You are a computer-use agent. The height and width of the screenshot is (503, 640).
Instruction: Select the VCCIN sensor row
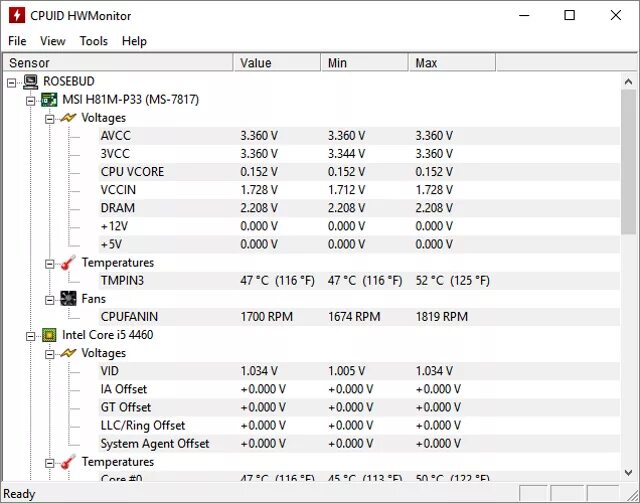359,190
